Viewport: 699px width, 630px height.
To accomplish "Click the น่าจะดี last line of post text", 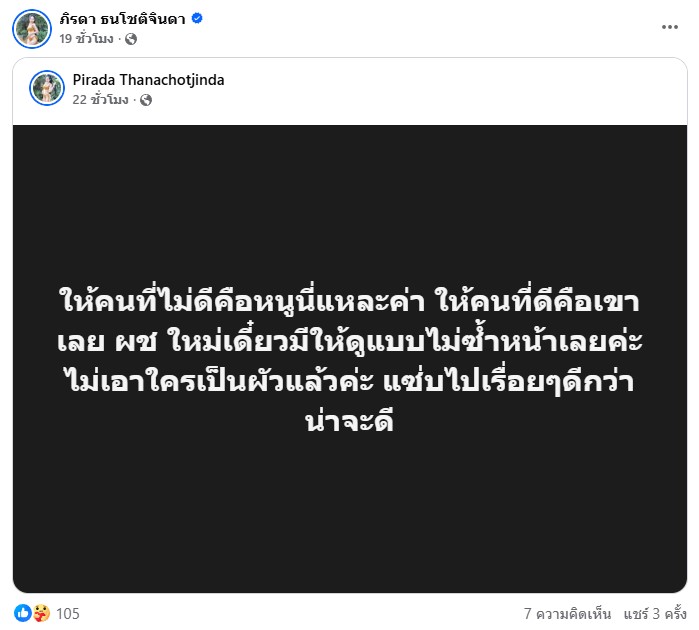I will (350, 421).
